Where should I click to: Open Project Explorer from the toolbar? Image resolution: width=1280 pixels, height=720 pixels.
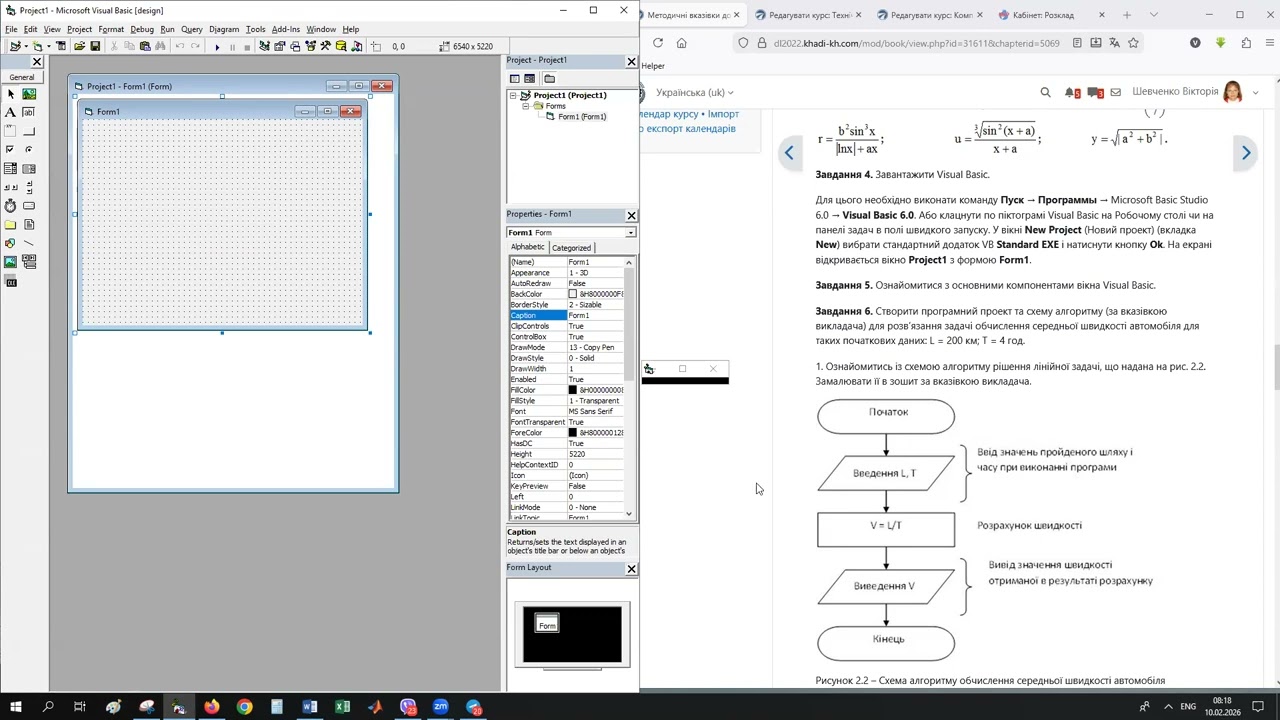264,46
